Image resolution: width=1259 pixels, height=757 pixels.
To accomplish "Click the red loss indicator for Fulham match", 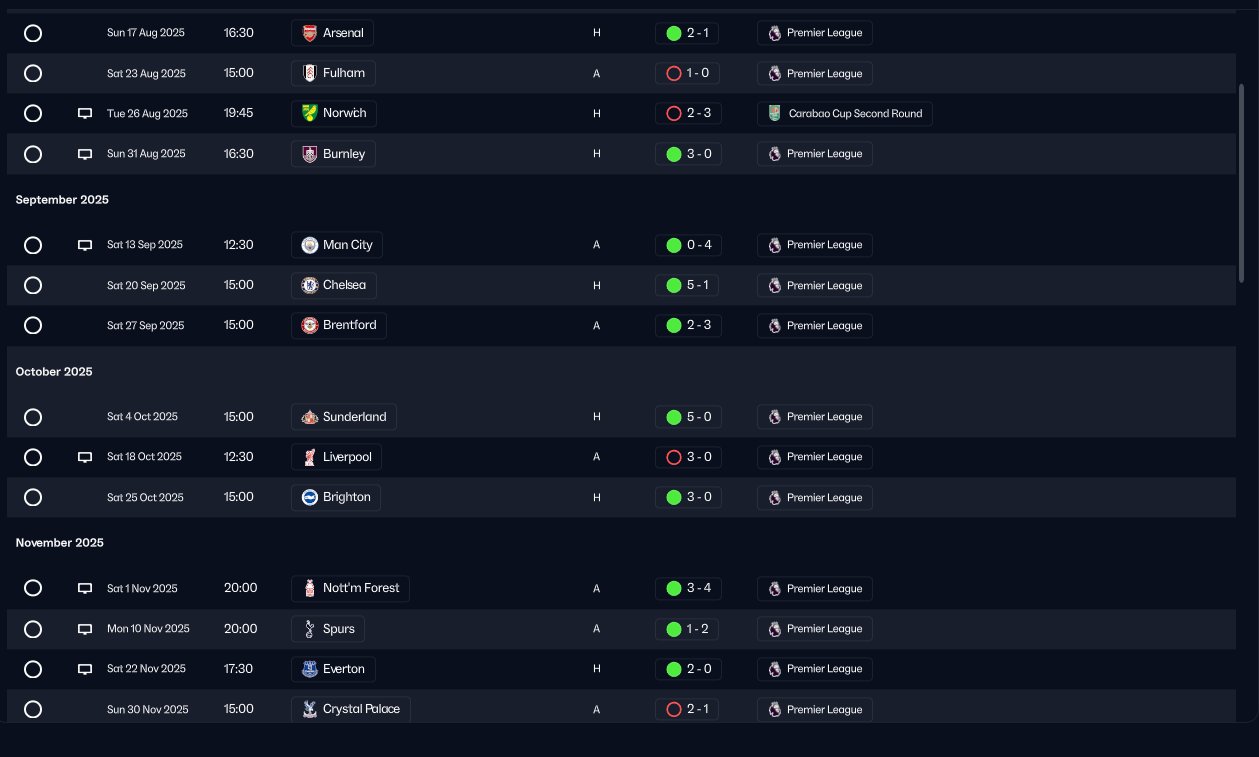I will coord(674,73).
